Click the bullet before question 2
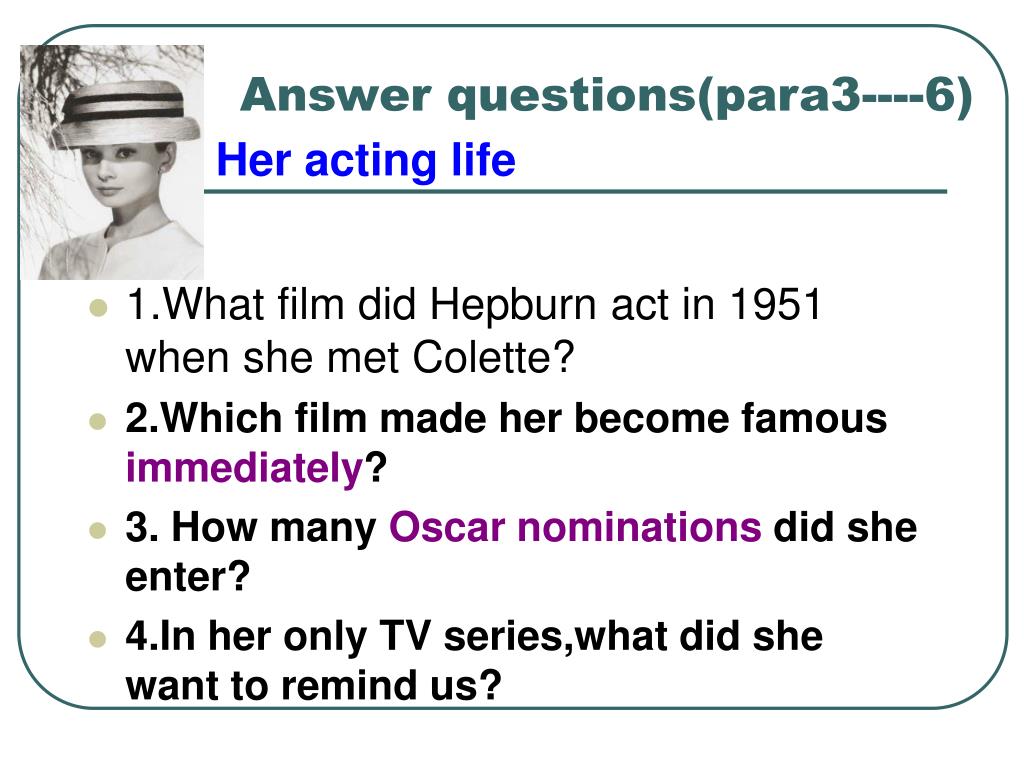Viewport: 1024px width, 768px height. coord(98,421)
